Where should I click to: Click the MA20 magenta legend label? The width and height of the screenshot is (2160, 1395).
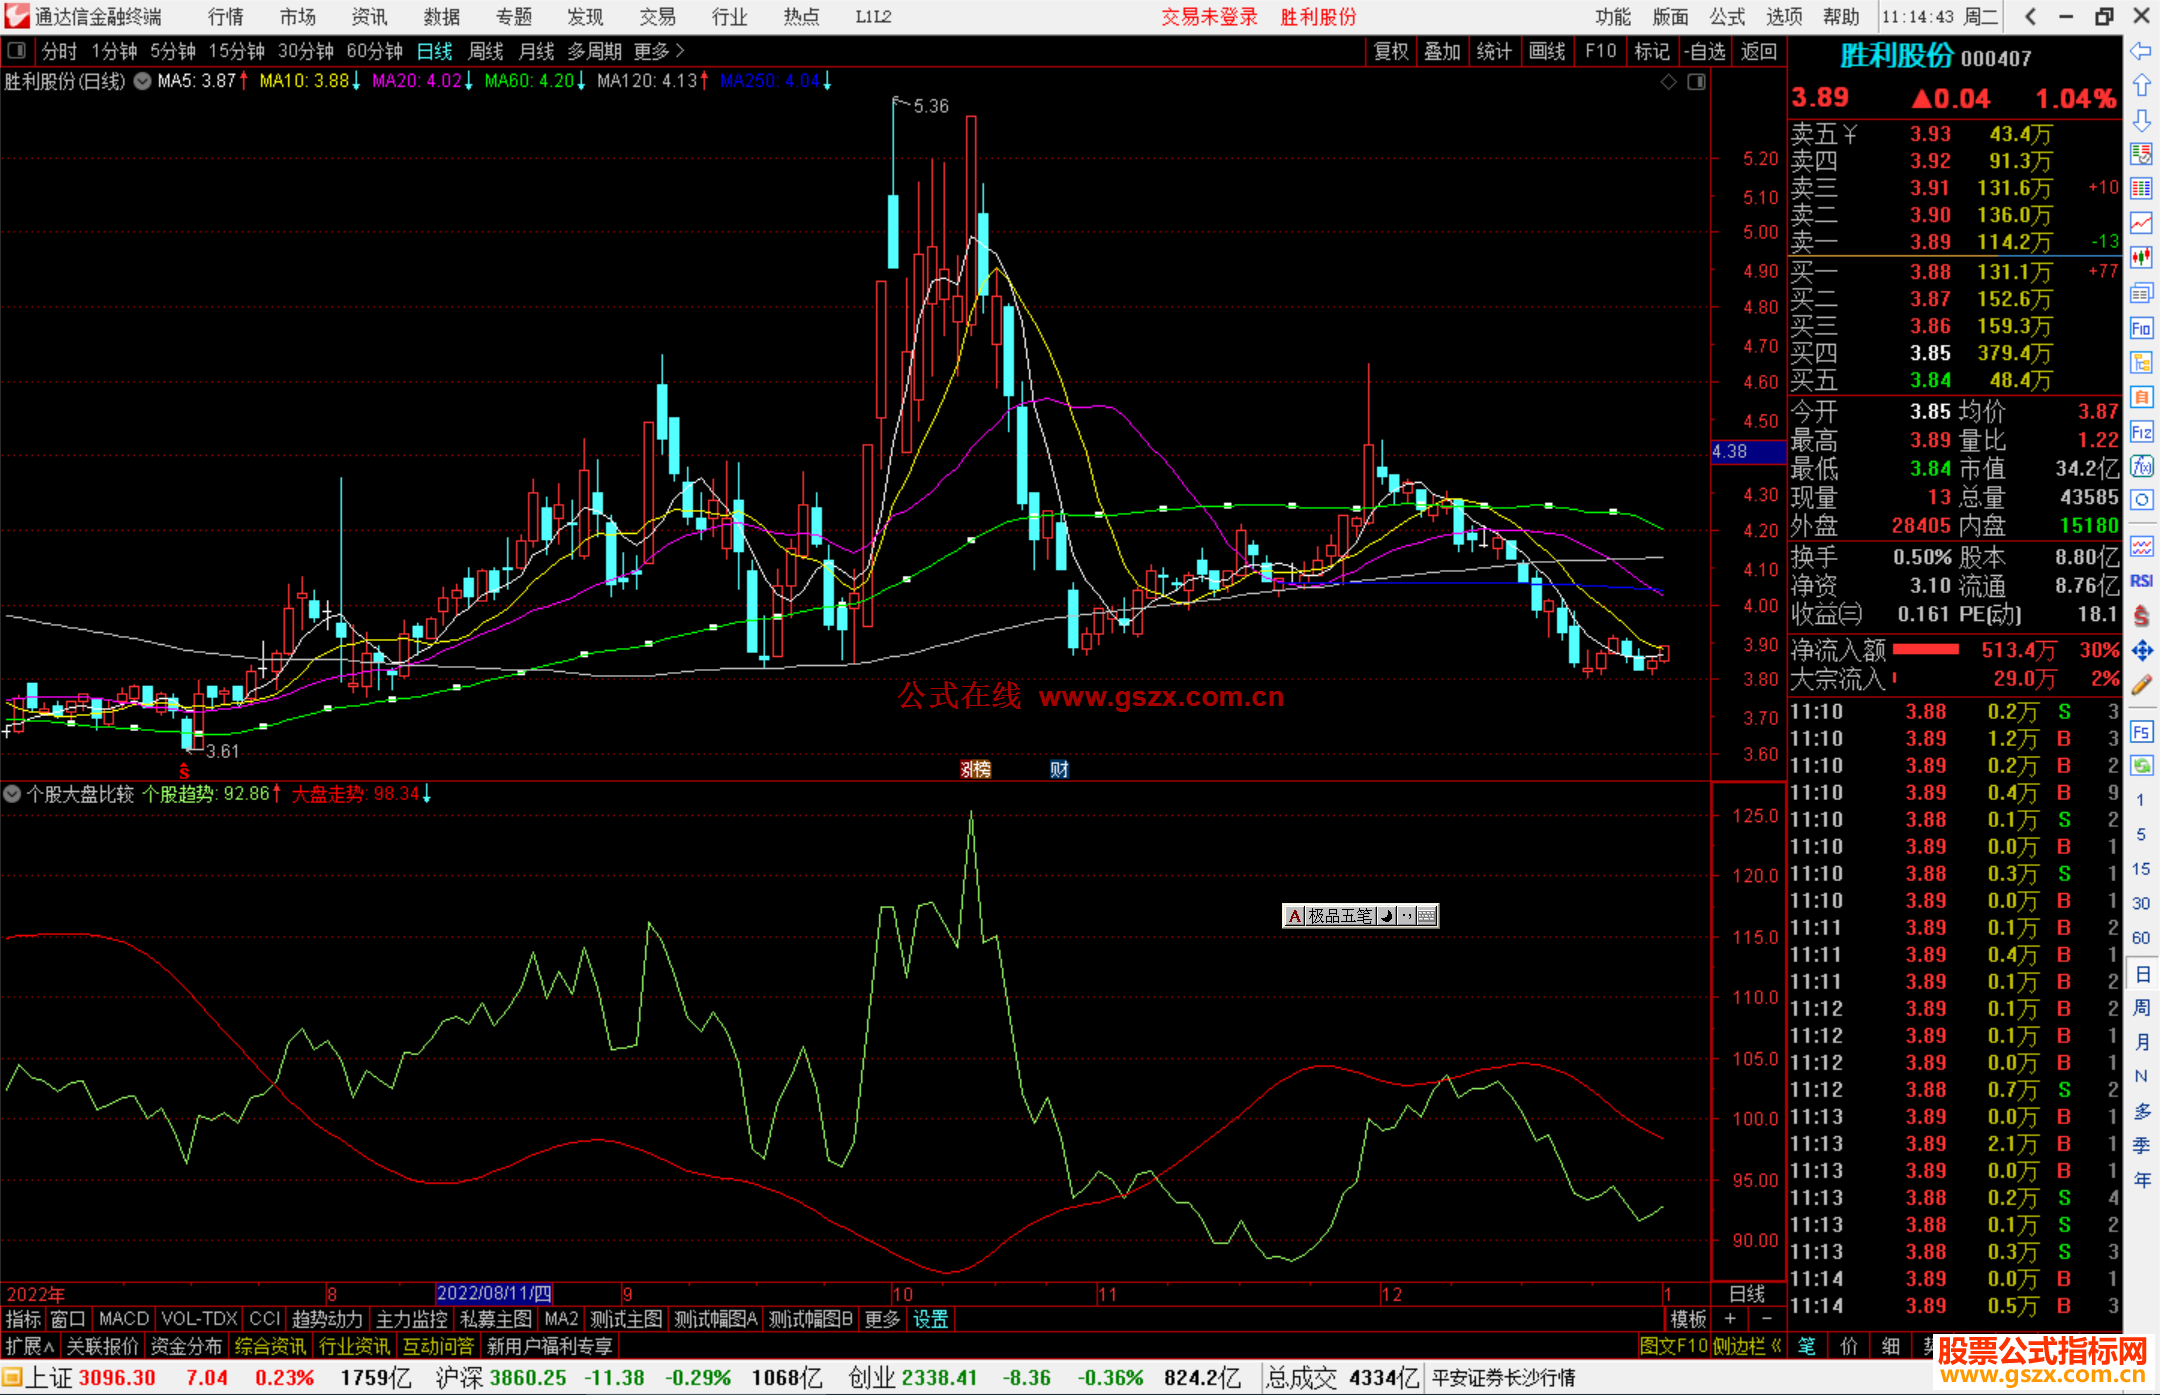tap(416, 81)
